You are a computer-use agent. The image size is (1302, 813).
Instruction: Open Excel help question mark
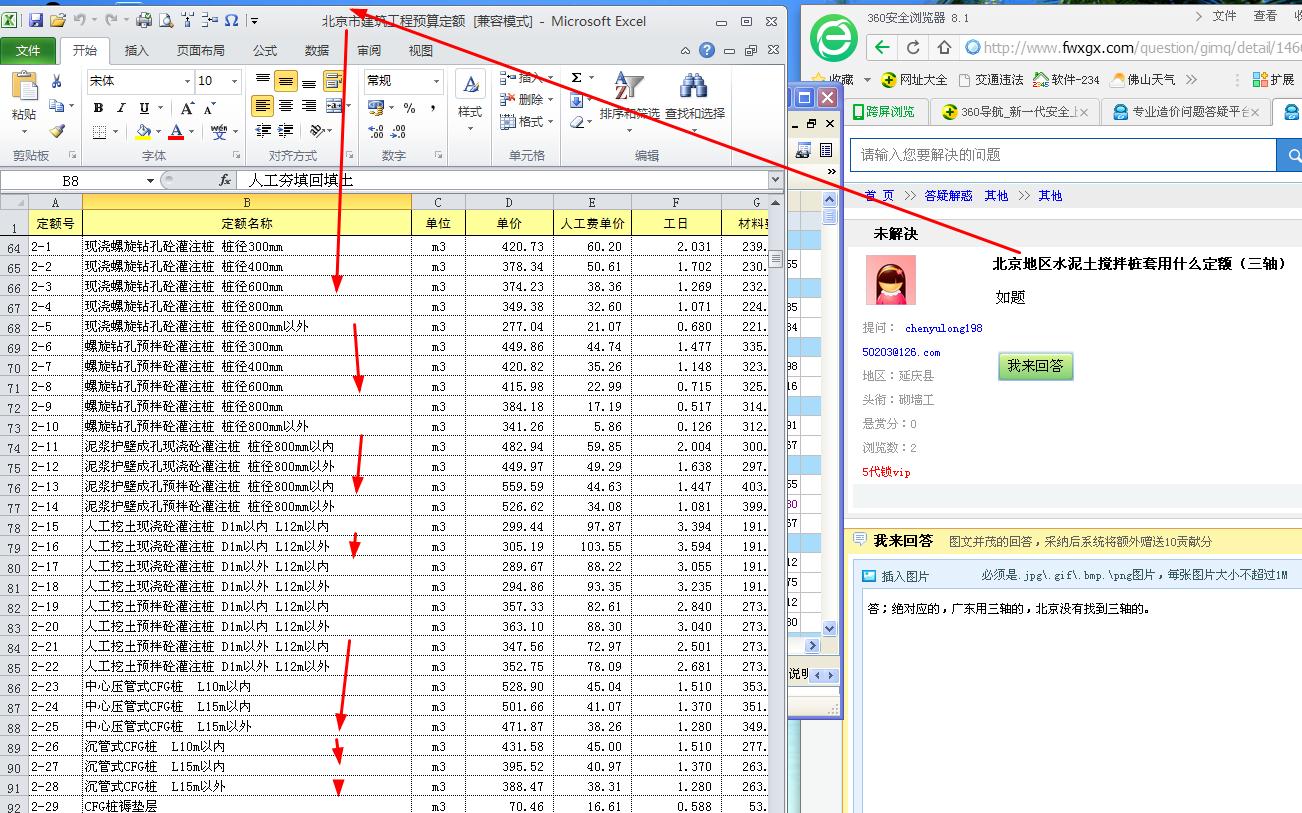(x=707, y=50)
